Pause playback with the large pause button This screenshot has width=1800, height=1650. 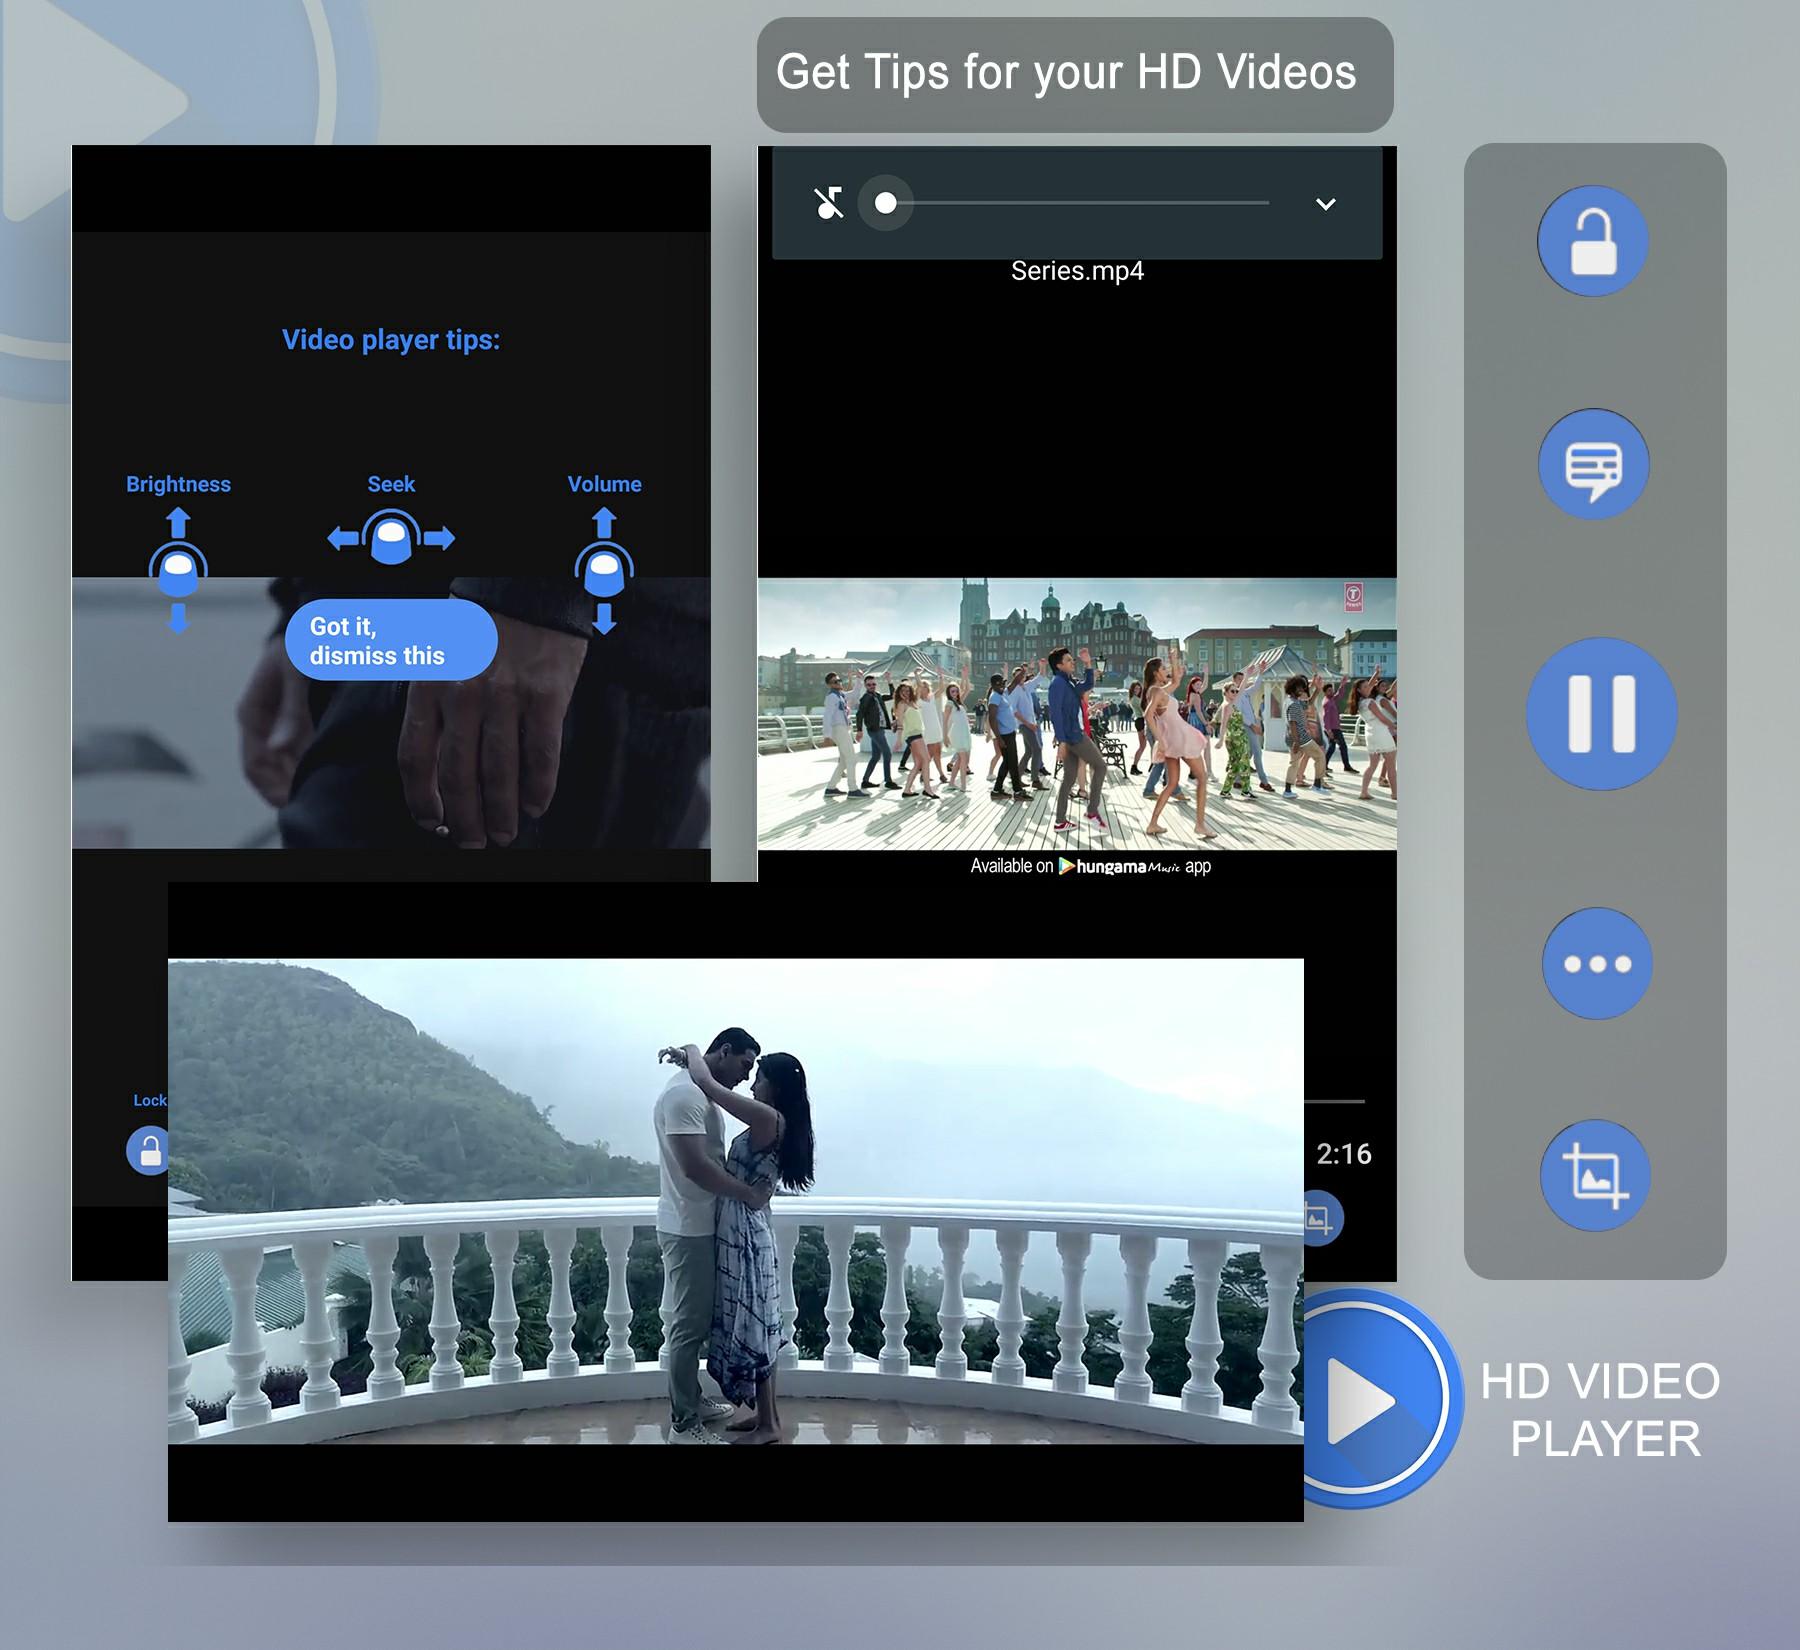point(1602,713)
